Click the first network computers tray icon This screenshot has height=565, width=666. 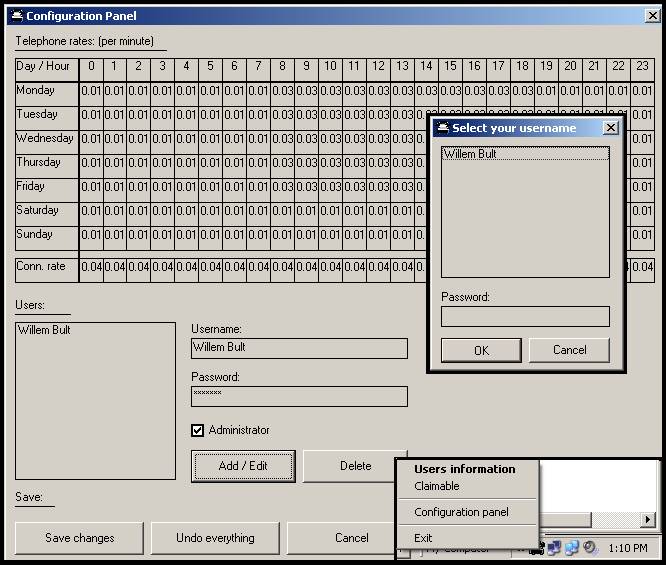click(x=554, y=548)
